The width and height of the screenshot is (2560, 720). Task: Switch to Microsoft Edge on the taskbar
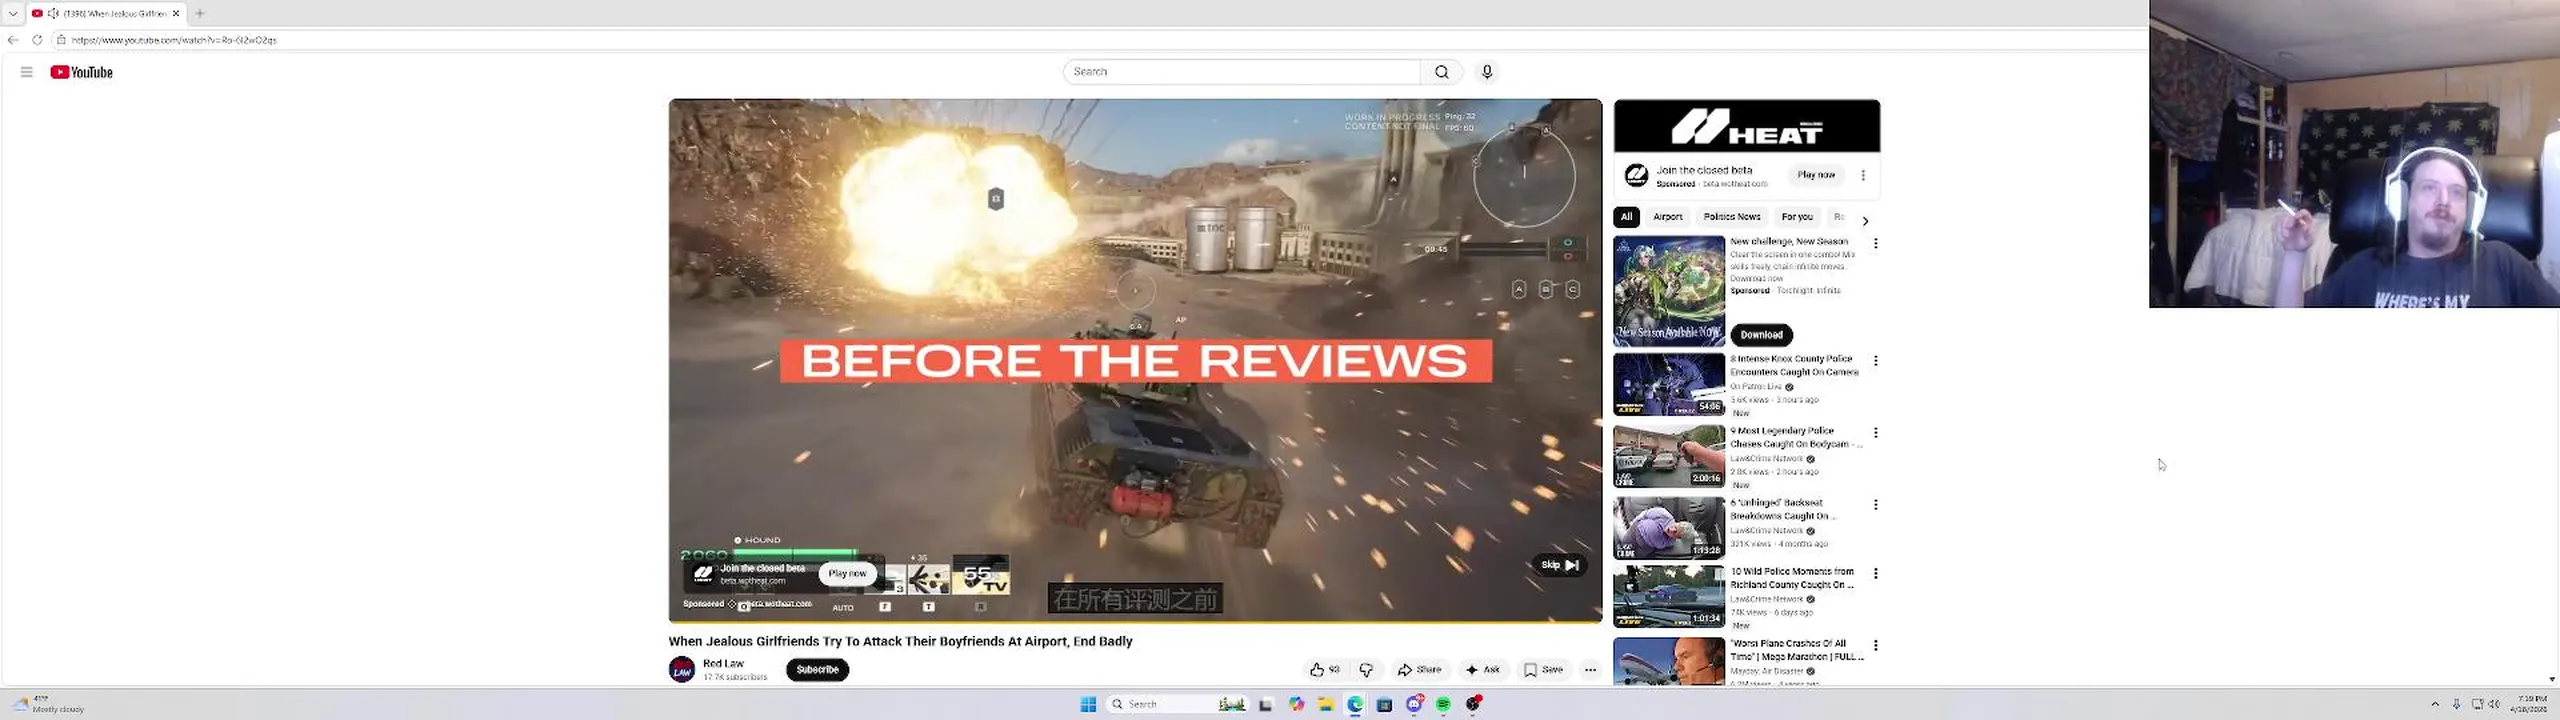1355,704
